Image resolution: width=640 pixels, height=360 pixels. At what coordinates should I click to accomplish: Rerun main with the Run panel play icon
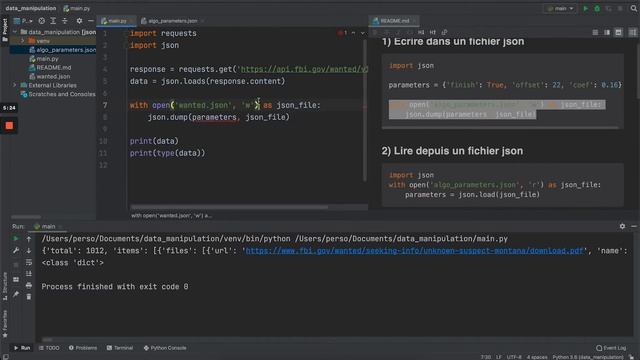coord(16,238)
